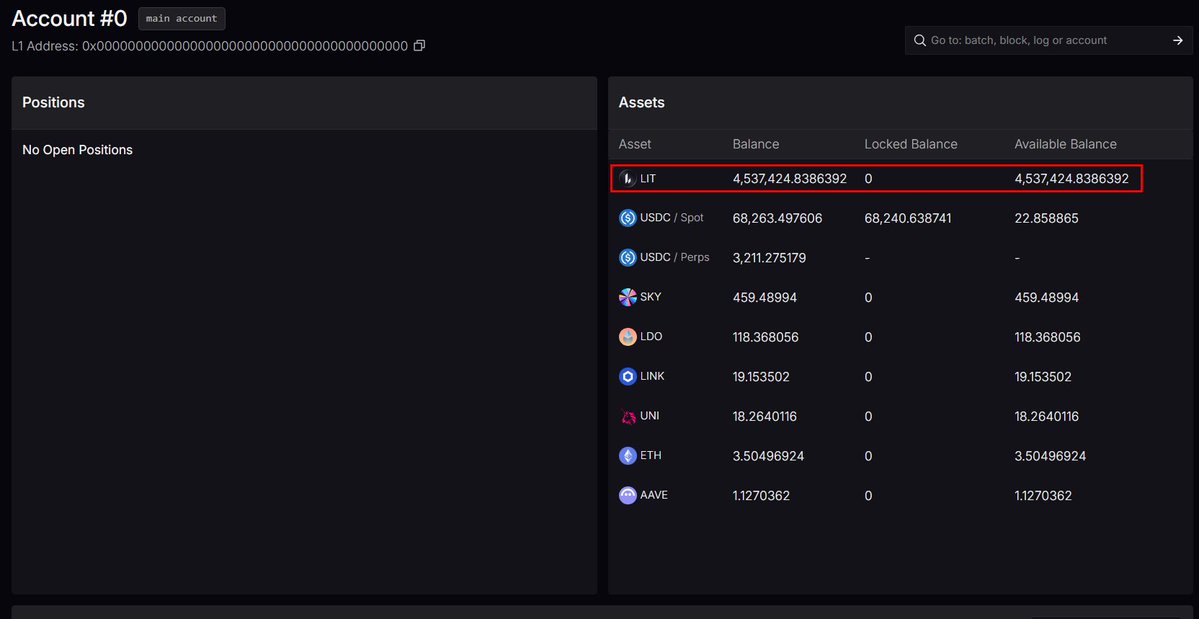
Task: Click LINK available balance 19.153502
Action: tap(1043, 377)
